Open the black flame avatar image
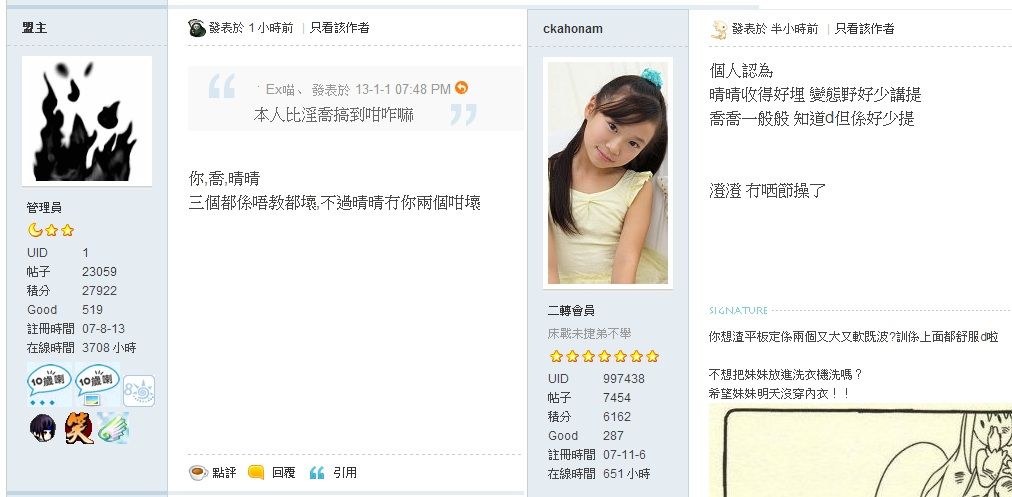1012x497 pixels. [x=87, y=121]
